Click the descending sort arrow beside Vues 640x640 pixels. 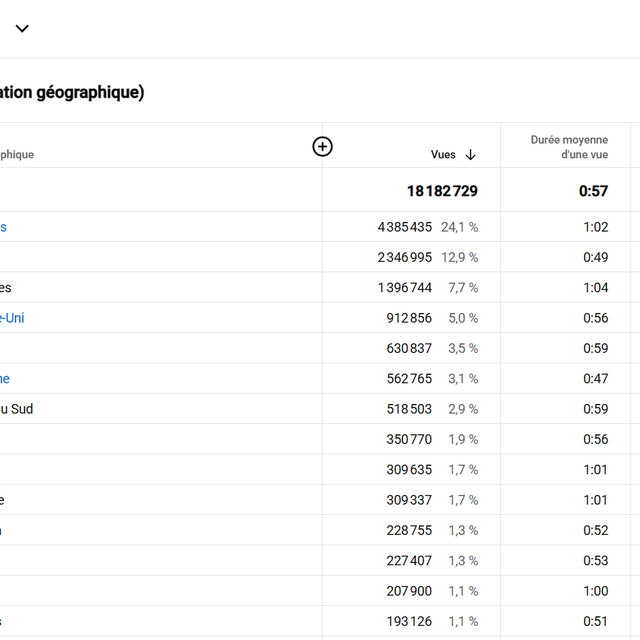(x=471, y=155)
